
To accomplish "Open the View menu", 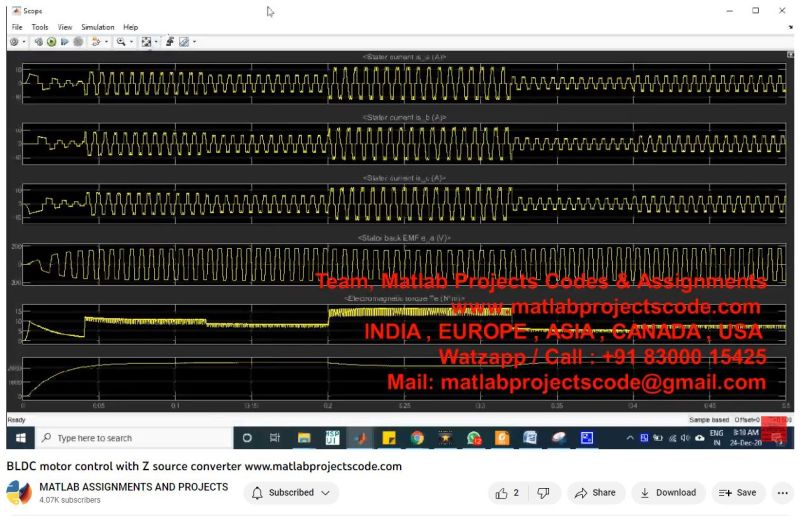I will (65, 27).
